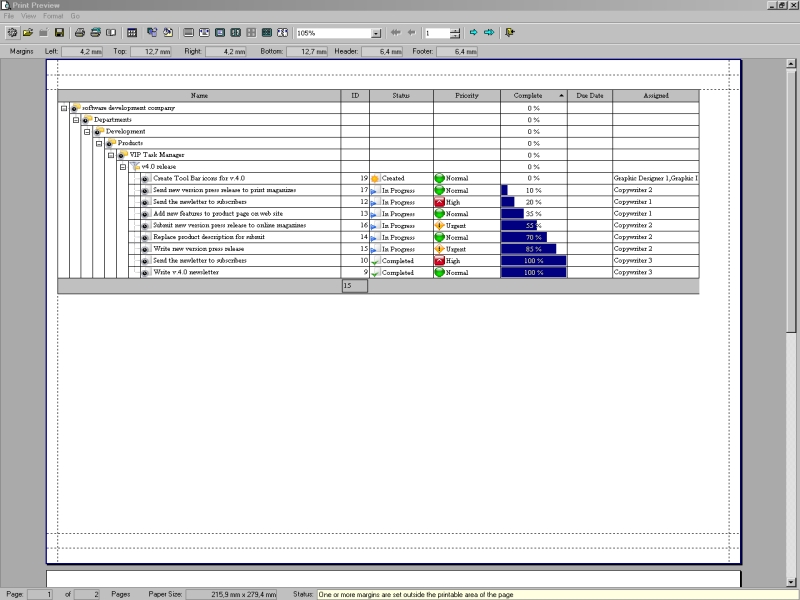Set zoom to 100 percent view icon
This screenshot has height=600, width=800.
[x=188, y=33]
